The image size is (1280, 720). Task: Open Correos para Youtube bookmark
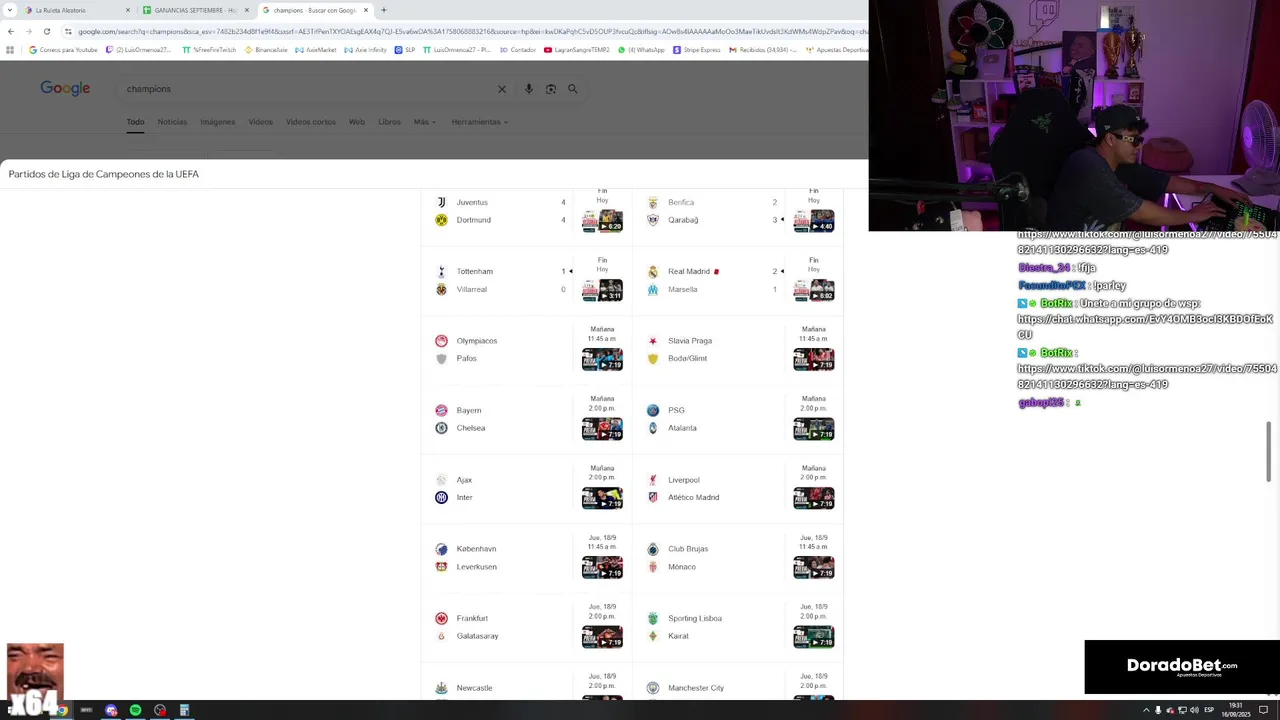pyautogui.click(x=63, y=50)
